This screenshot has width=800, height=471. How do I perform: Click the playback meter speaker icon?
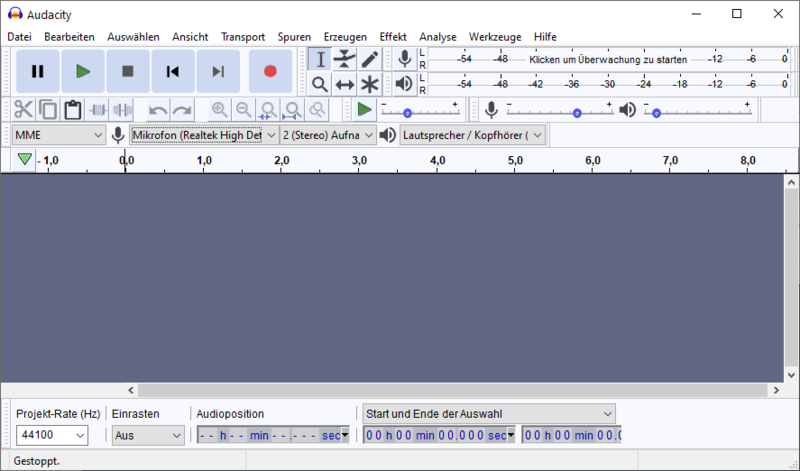pos(405,84)
